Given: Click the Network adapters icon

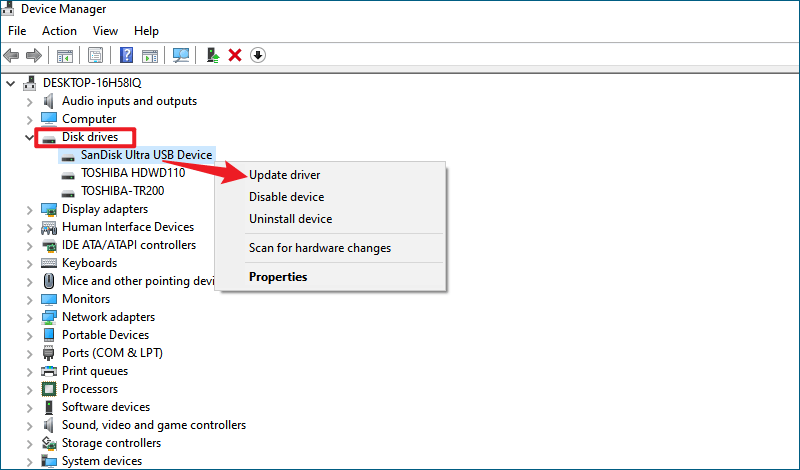Looking at the screenshot, I should coord(49,317).
